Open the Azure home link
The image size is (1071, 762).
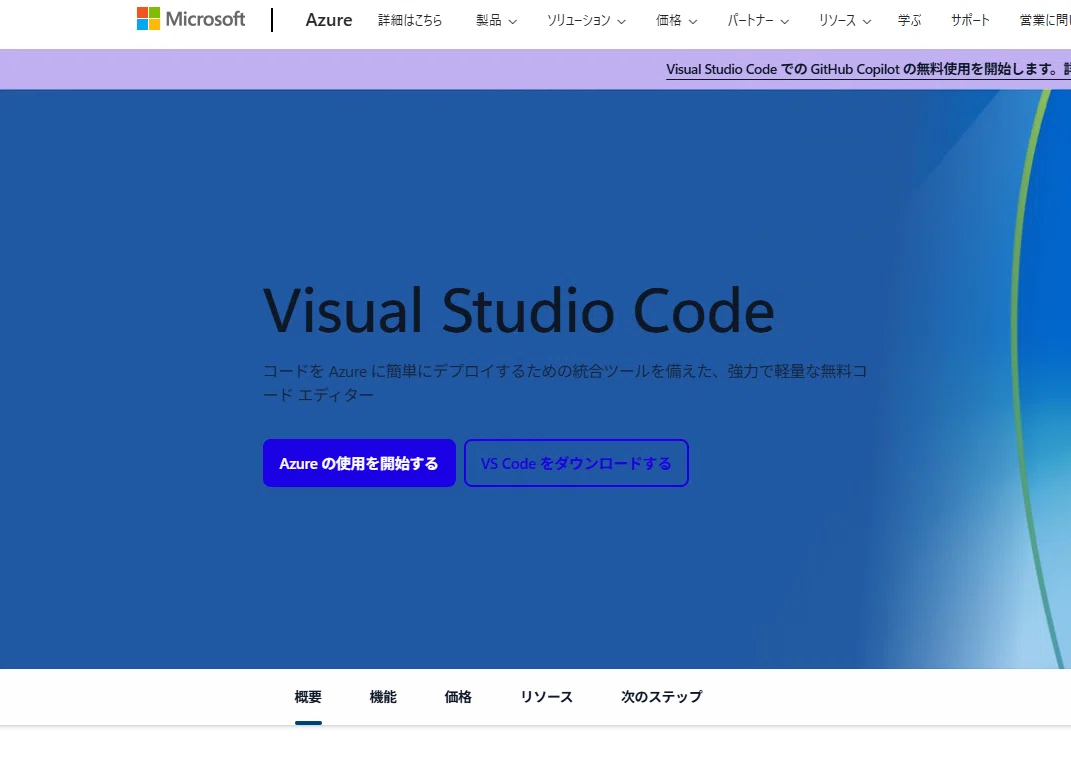click(329, 20)
